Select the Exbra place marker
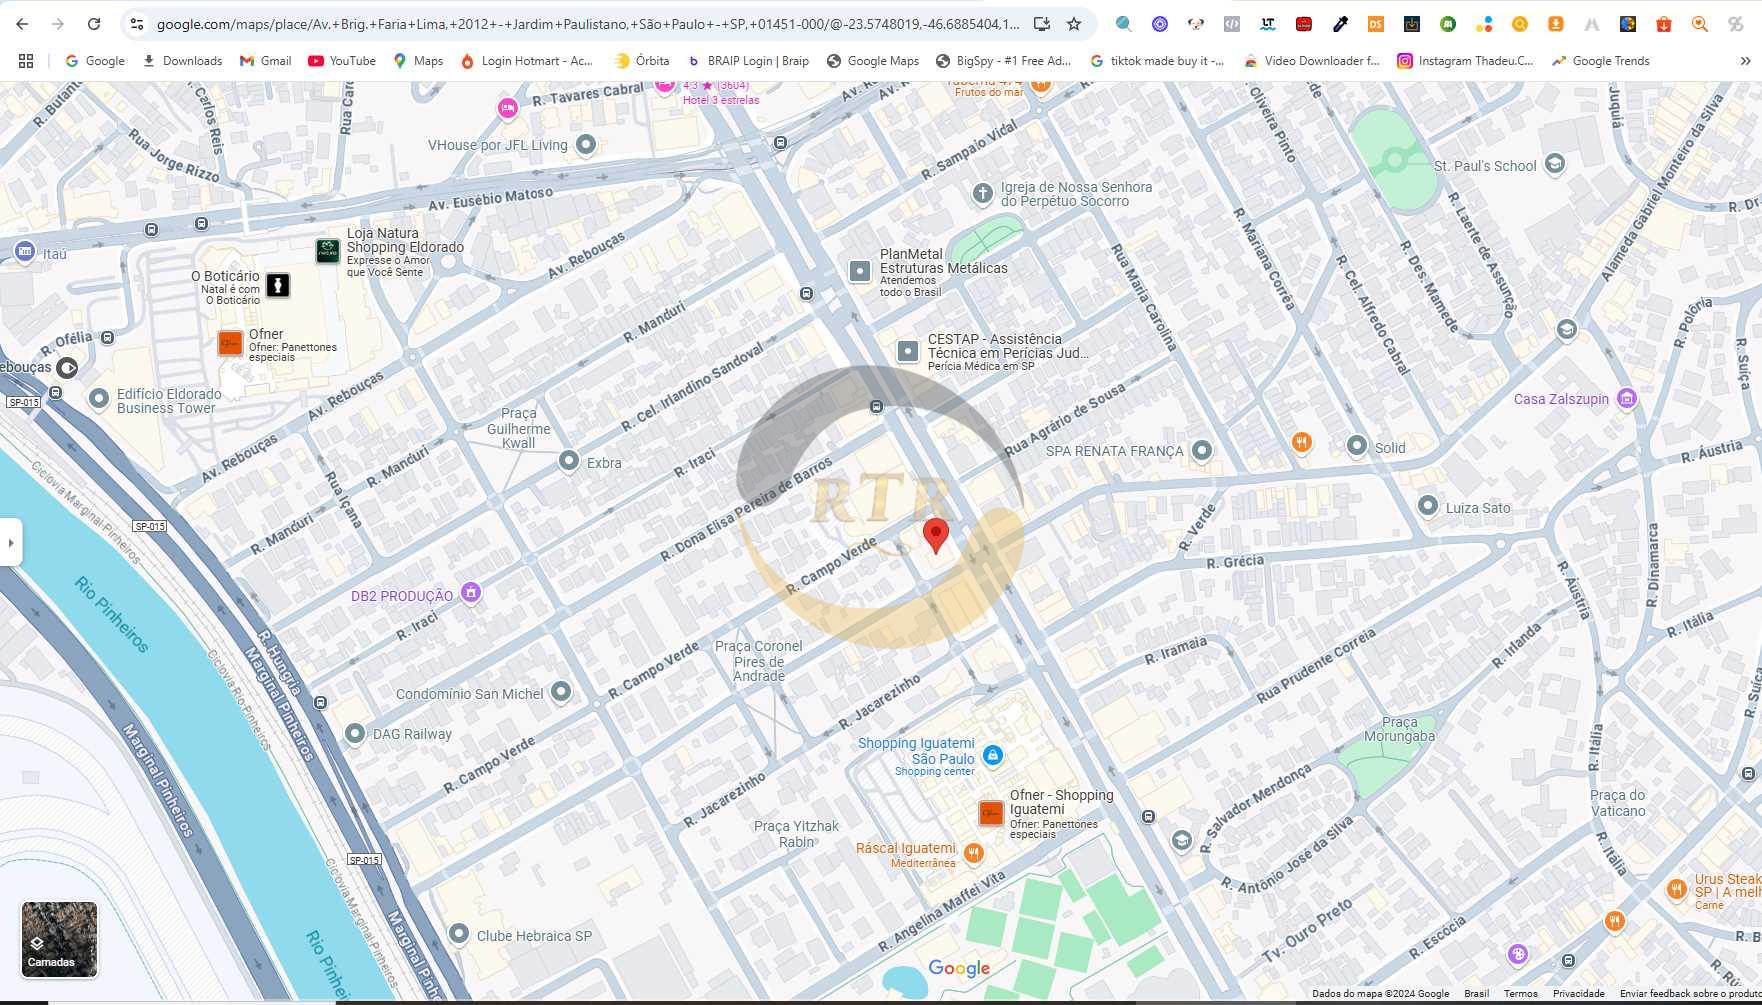Viewport: 1762px width, 1005px height. (569, 461)
